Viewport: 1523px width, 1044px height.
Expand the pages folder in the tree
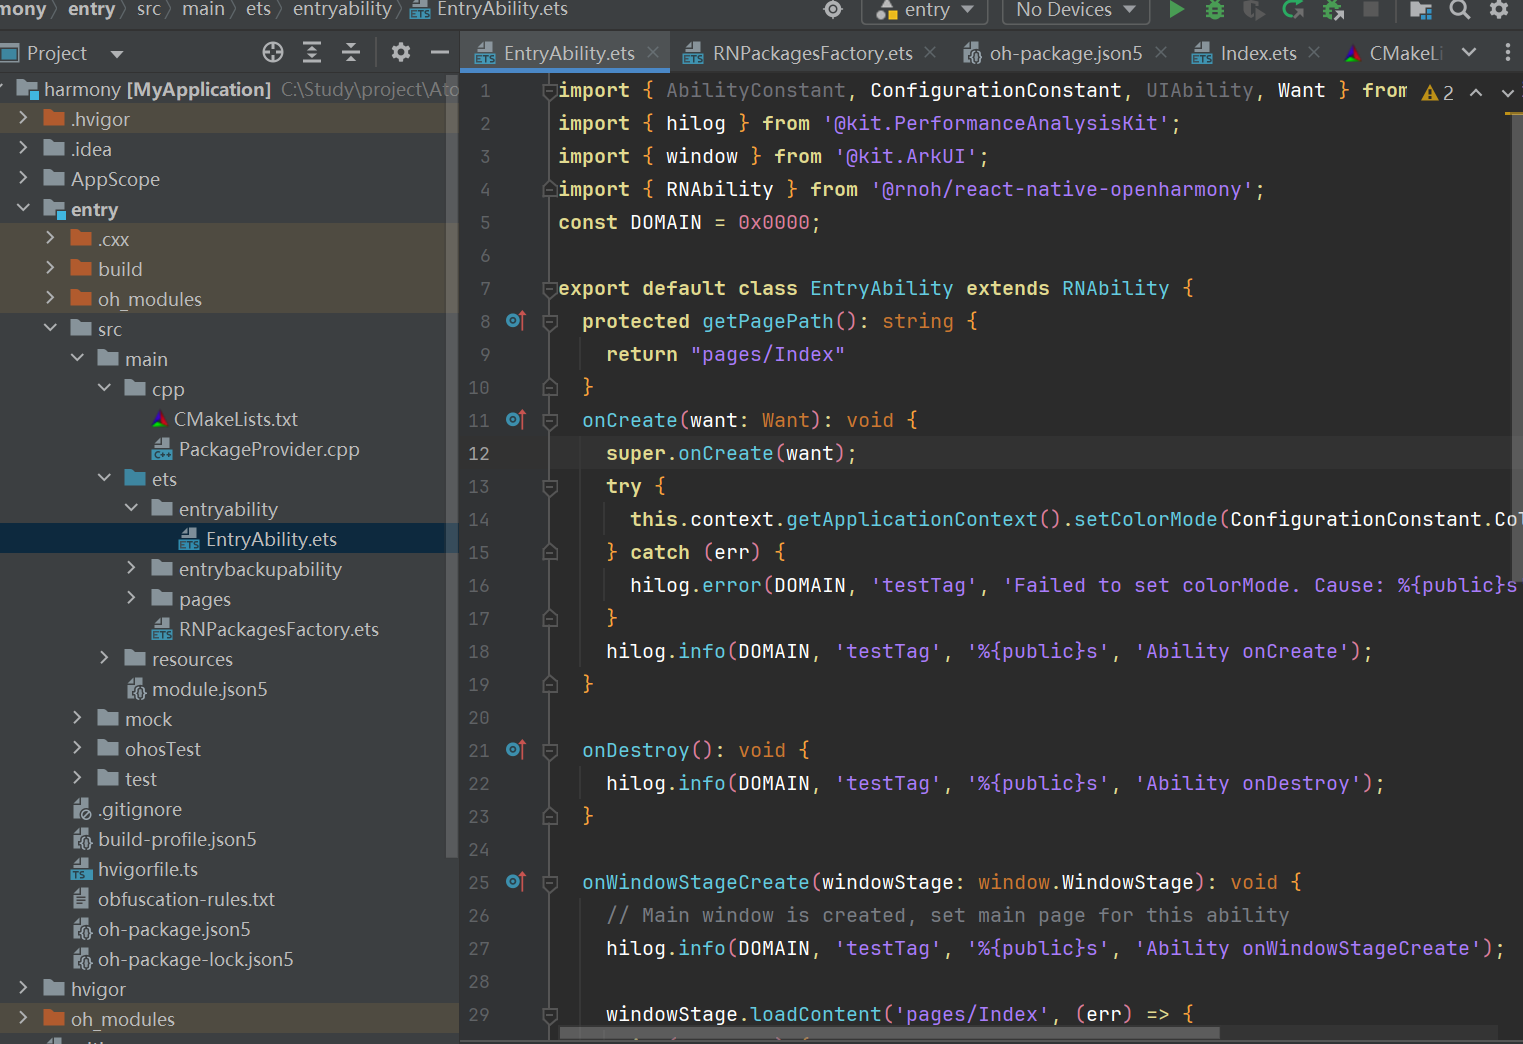click(x=131, y=598)
